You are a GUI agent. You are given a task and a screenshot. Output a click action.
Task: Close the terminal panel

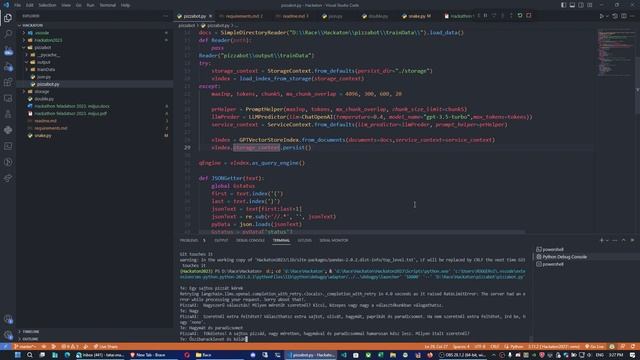click(x=632, y=240)
